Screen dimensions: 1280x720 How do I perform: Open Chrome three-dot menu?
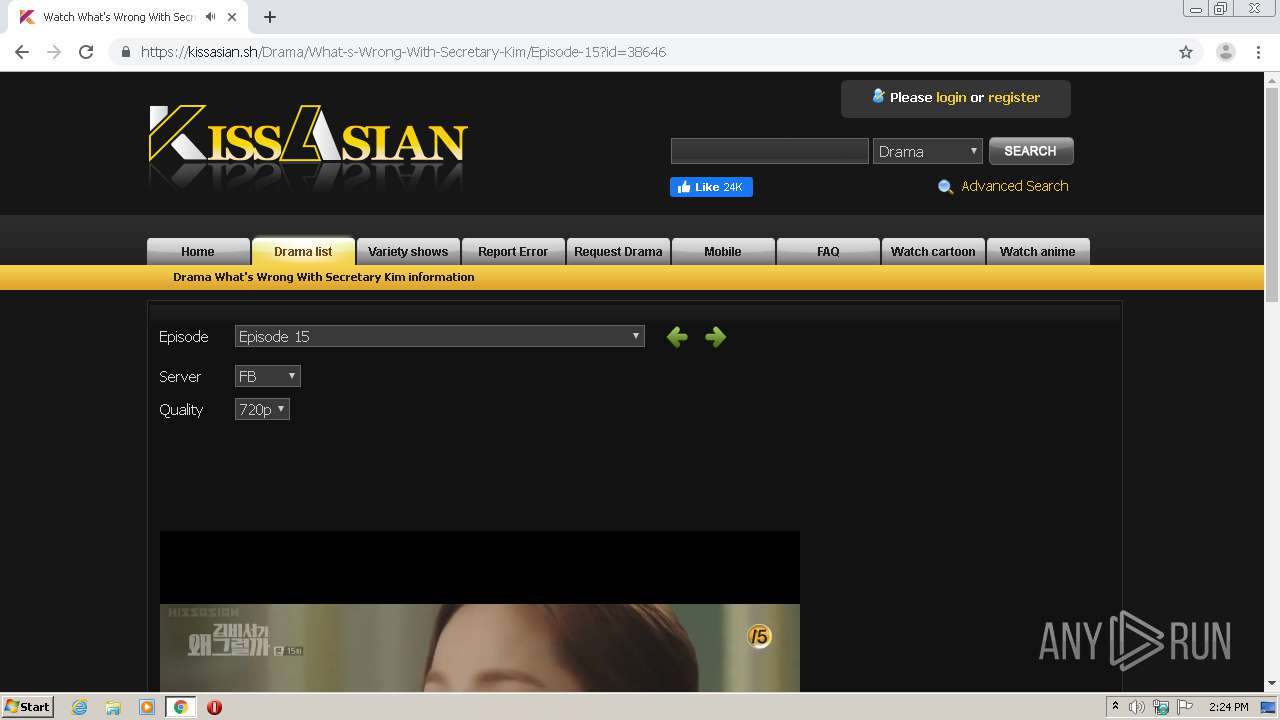(x=1258, y=52)
